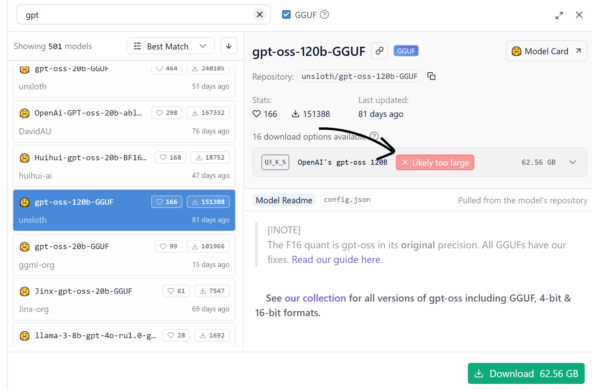592x390 pixels.
Task: Click downloads badge 151388 on selected model
Action: click(x=208, y=202)
